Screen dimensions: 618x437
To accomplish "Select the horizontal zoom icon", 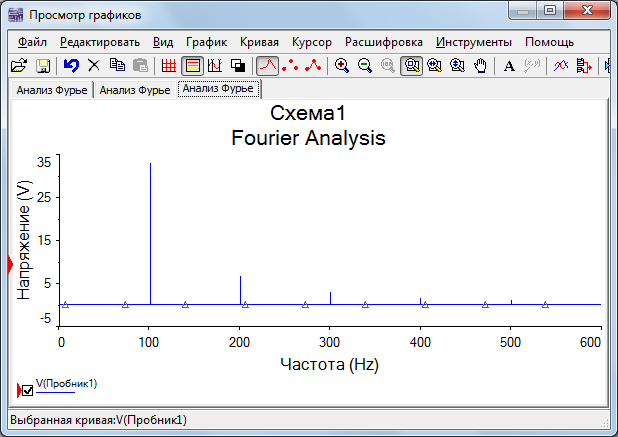I will click(434, 65).
